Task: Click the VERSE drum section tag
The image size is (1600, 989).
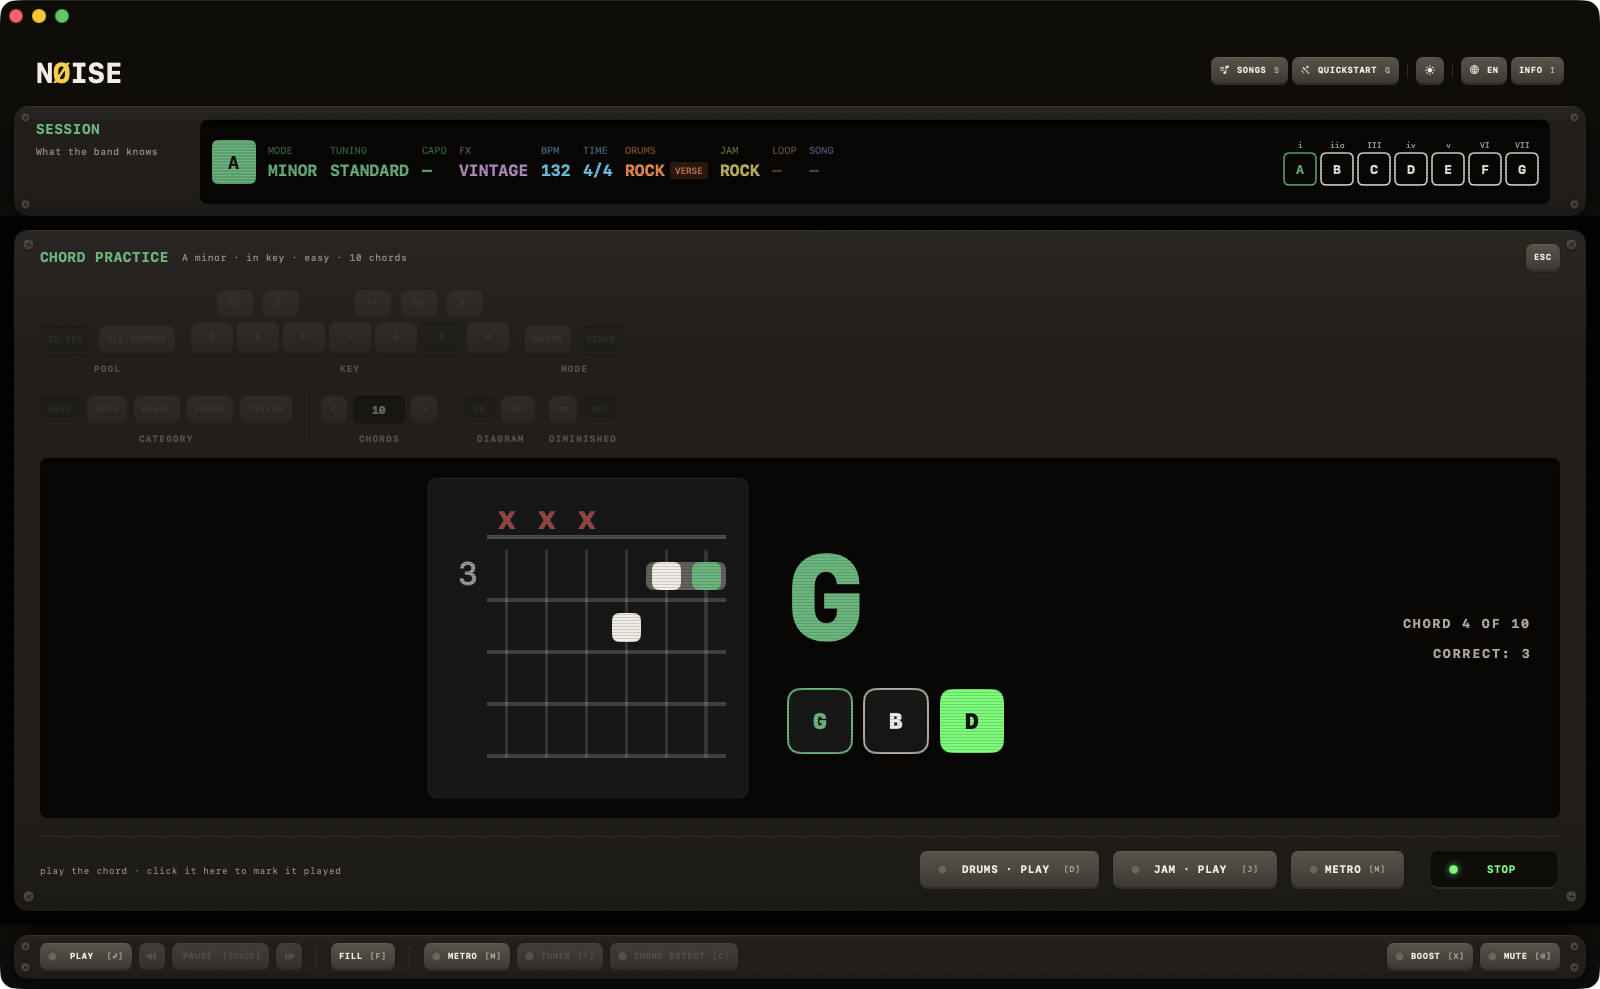Action: [689, 171]
